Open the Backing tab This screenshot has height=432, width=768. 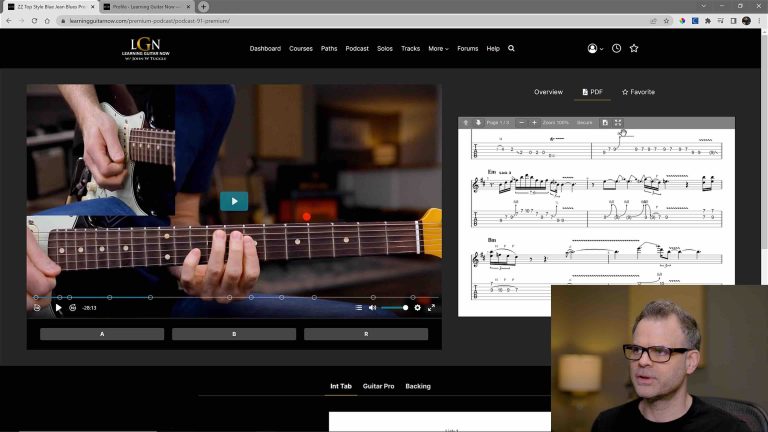(418, 386)
